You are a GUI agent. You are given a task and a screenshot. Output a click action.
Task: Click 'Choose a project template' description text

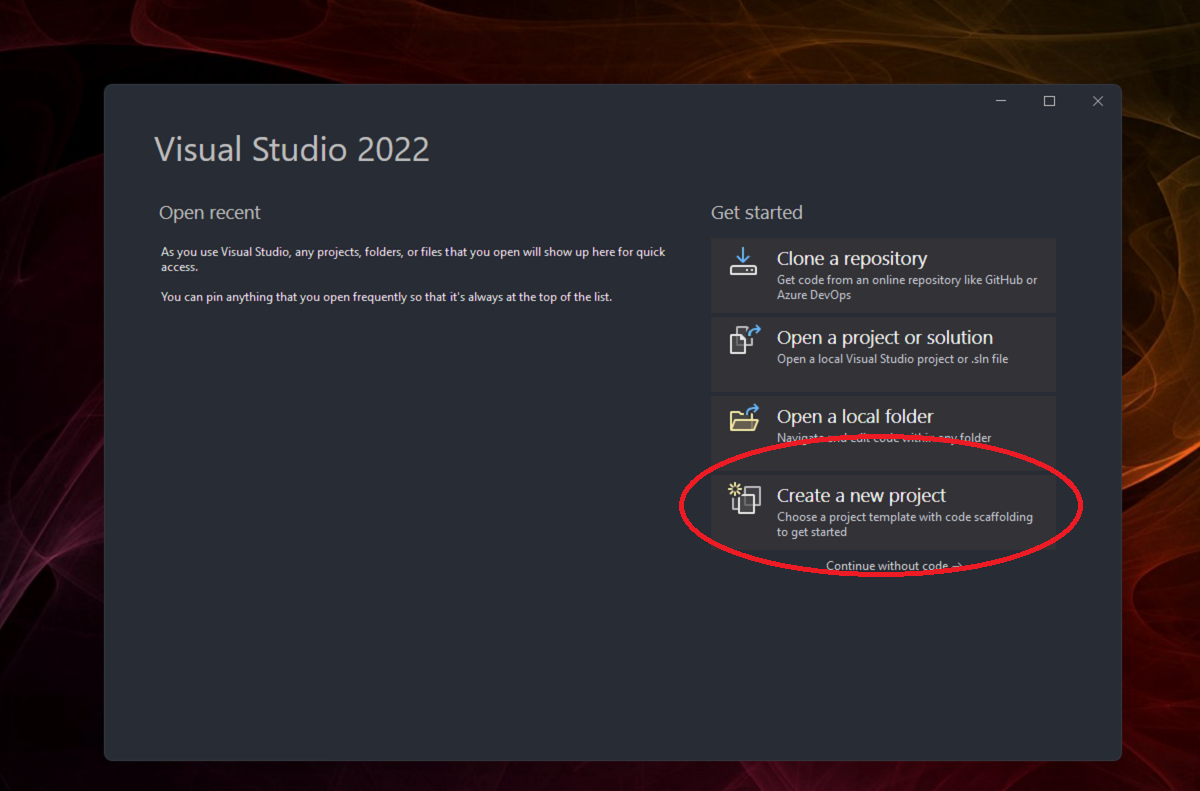pos(905,524)
